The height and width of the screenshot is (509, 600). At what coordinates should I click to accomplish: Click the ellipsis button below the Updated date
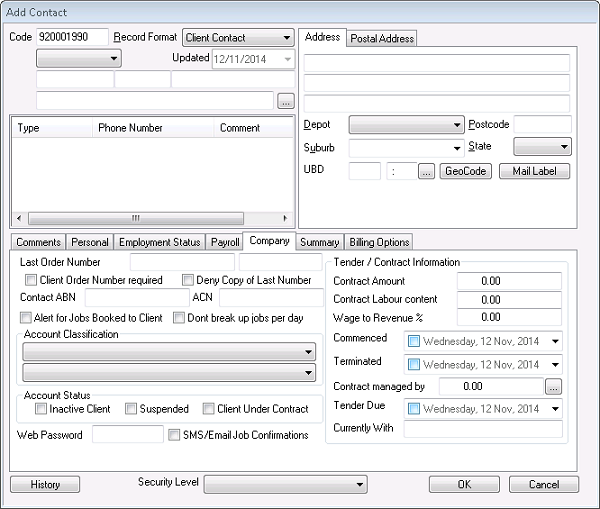point(285,100)
